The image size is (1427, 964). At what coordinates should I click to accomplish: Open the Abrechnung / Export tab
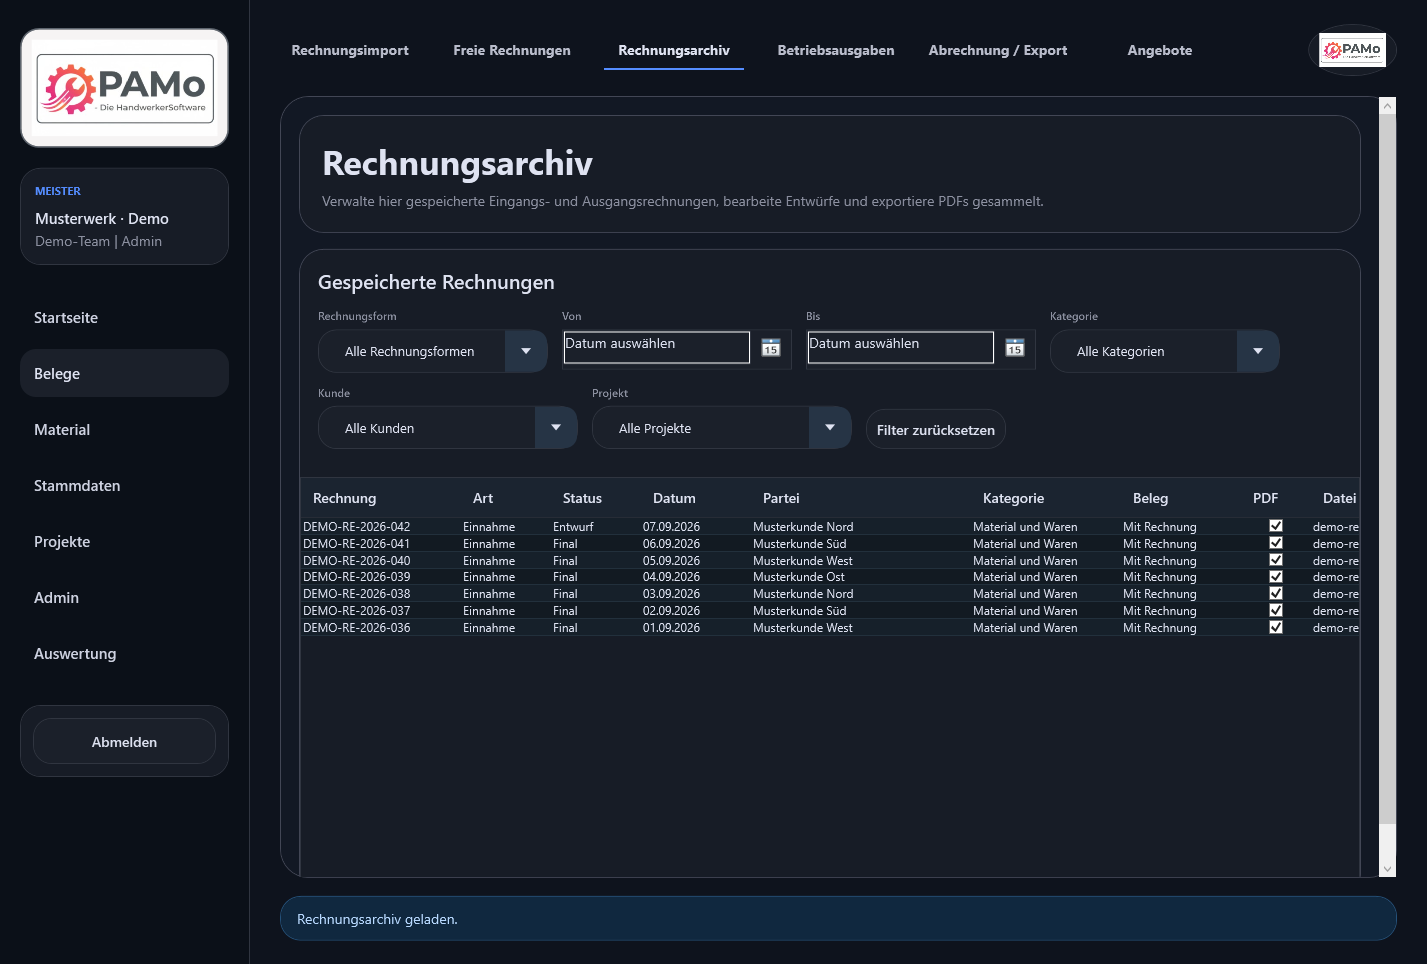[x=998, y=50]
